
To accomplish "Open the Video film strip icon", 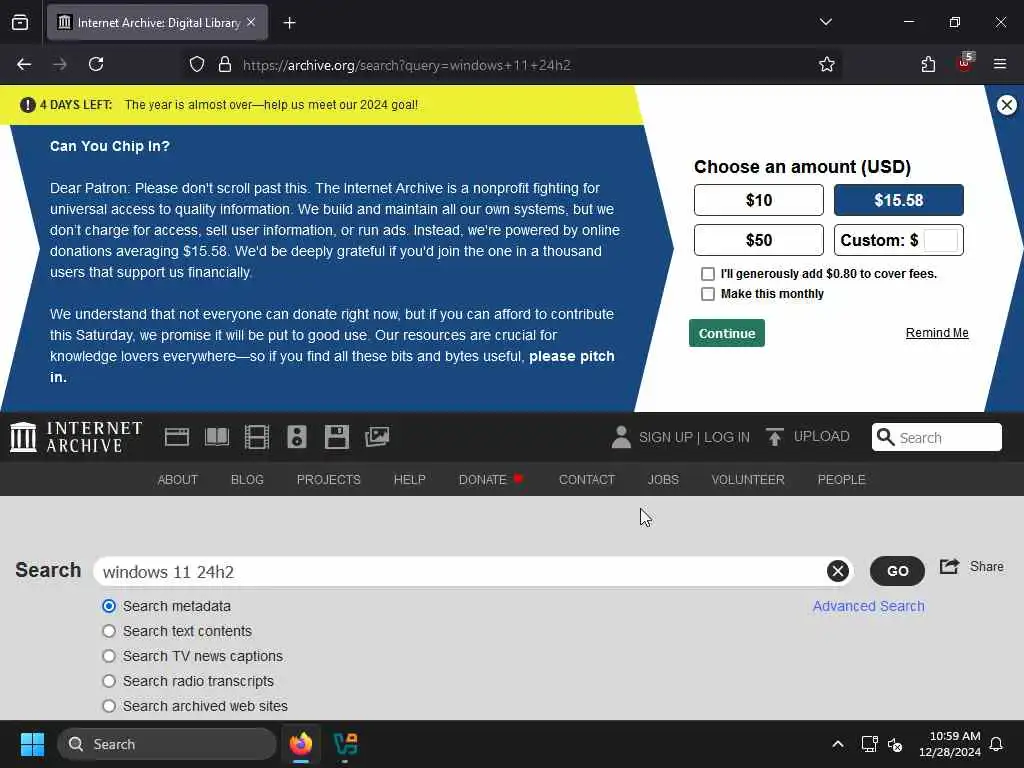I will [257, 437].
